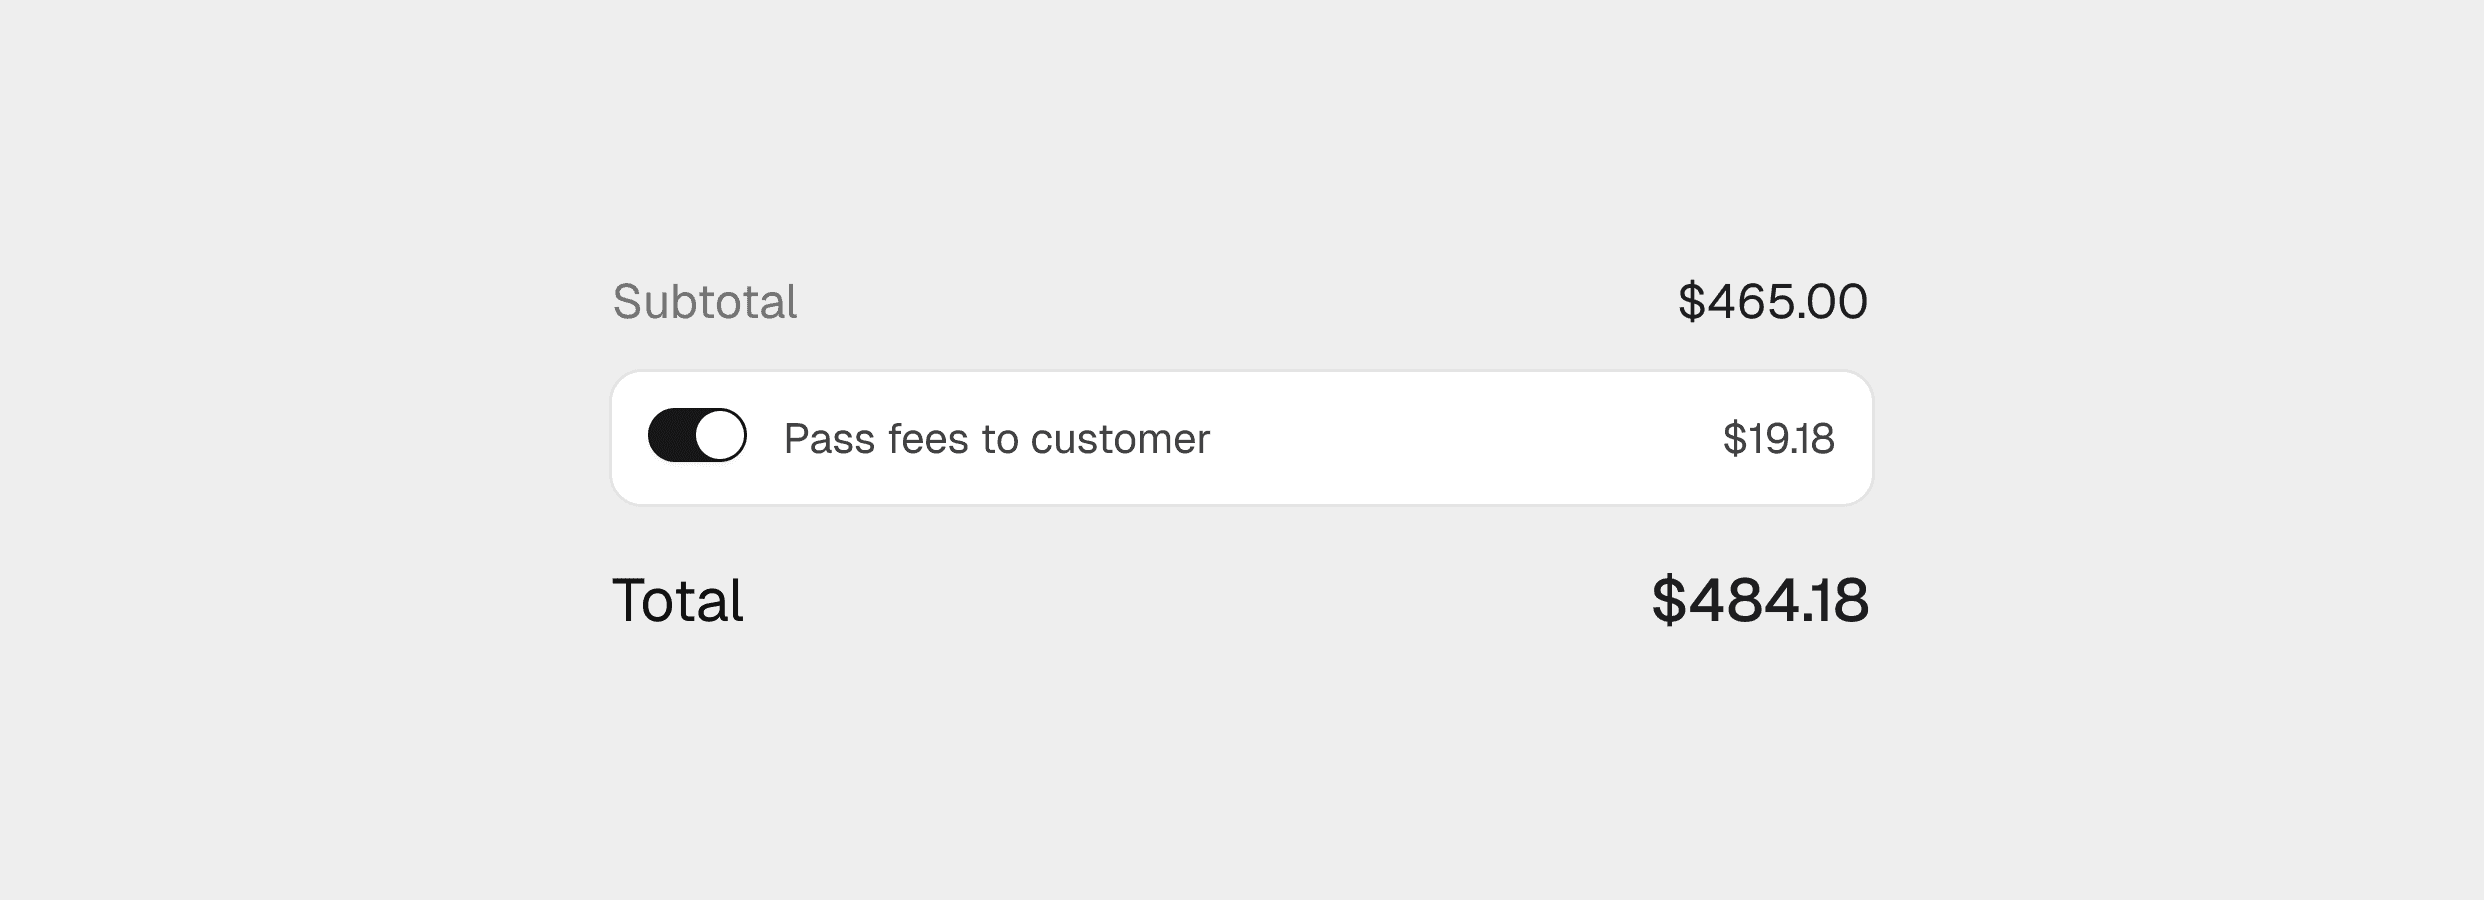The image size is (2484, 900).
Task: Click between Subtotal and the fee card
Action: [1242, 349]
